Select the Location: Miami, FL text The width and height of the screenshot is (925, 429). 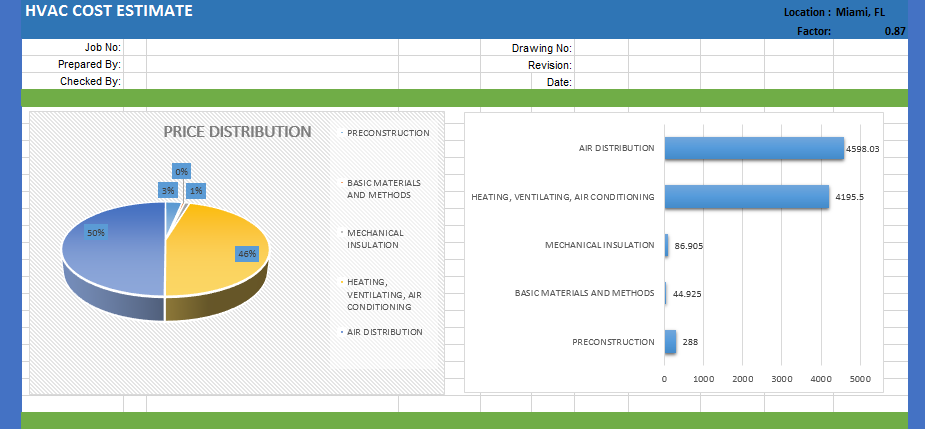click(834, 12)
